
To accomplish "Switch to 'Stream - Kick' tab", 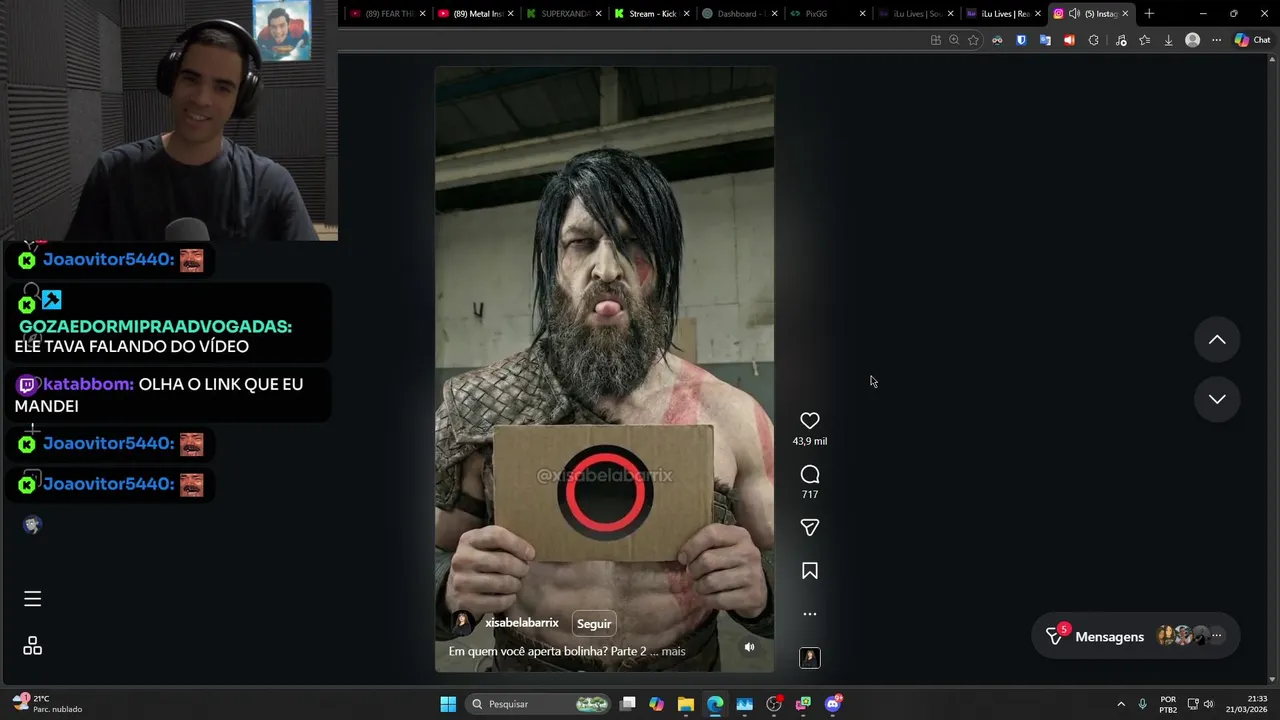I will point(652,14).
